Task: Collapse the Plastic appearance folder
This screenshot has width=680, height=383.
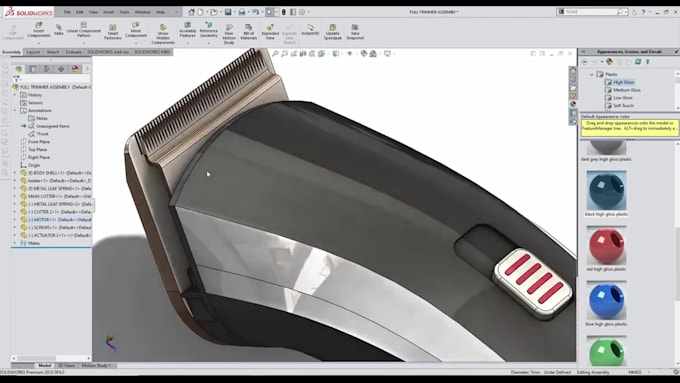Action: pos(592,74)
